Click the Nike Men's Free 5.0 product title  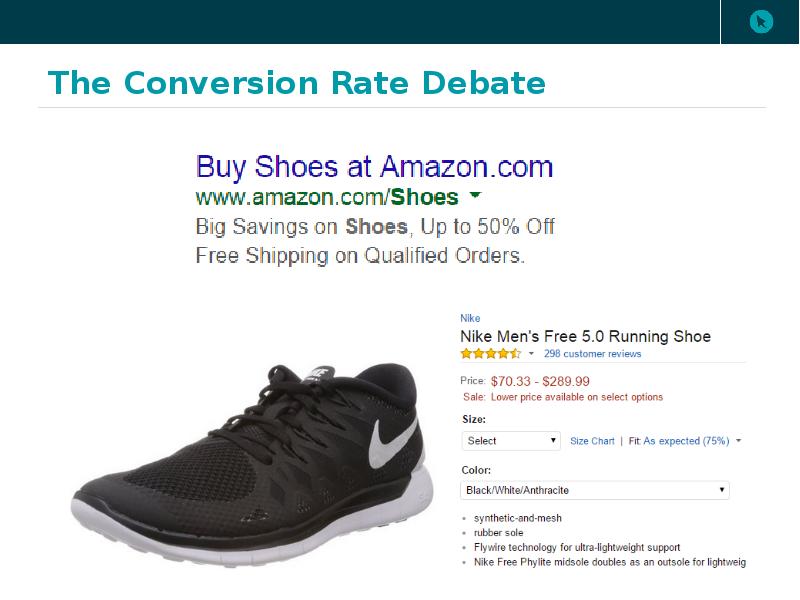click(585, 337)
